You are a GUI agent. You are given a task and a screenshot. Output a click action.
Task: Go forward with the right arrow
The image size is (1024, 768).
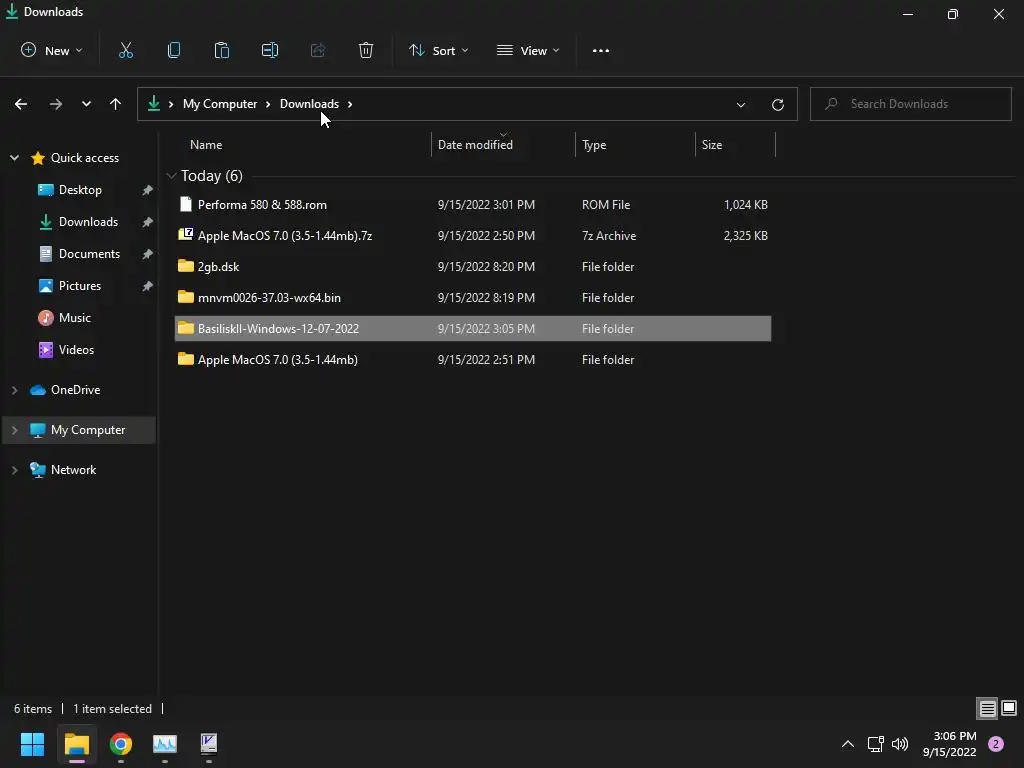click(56, 104)
